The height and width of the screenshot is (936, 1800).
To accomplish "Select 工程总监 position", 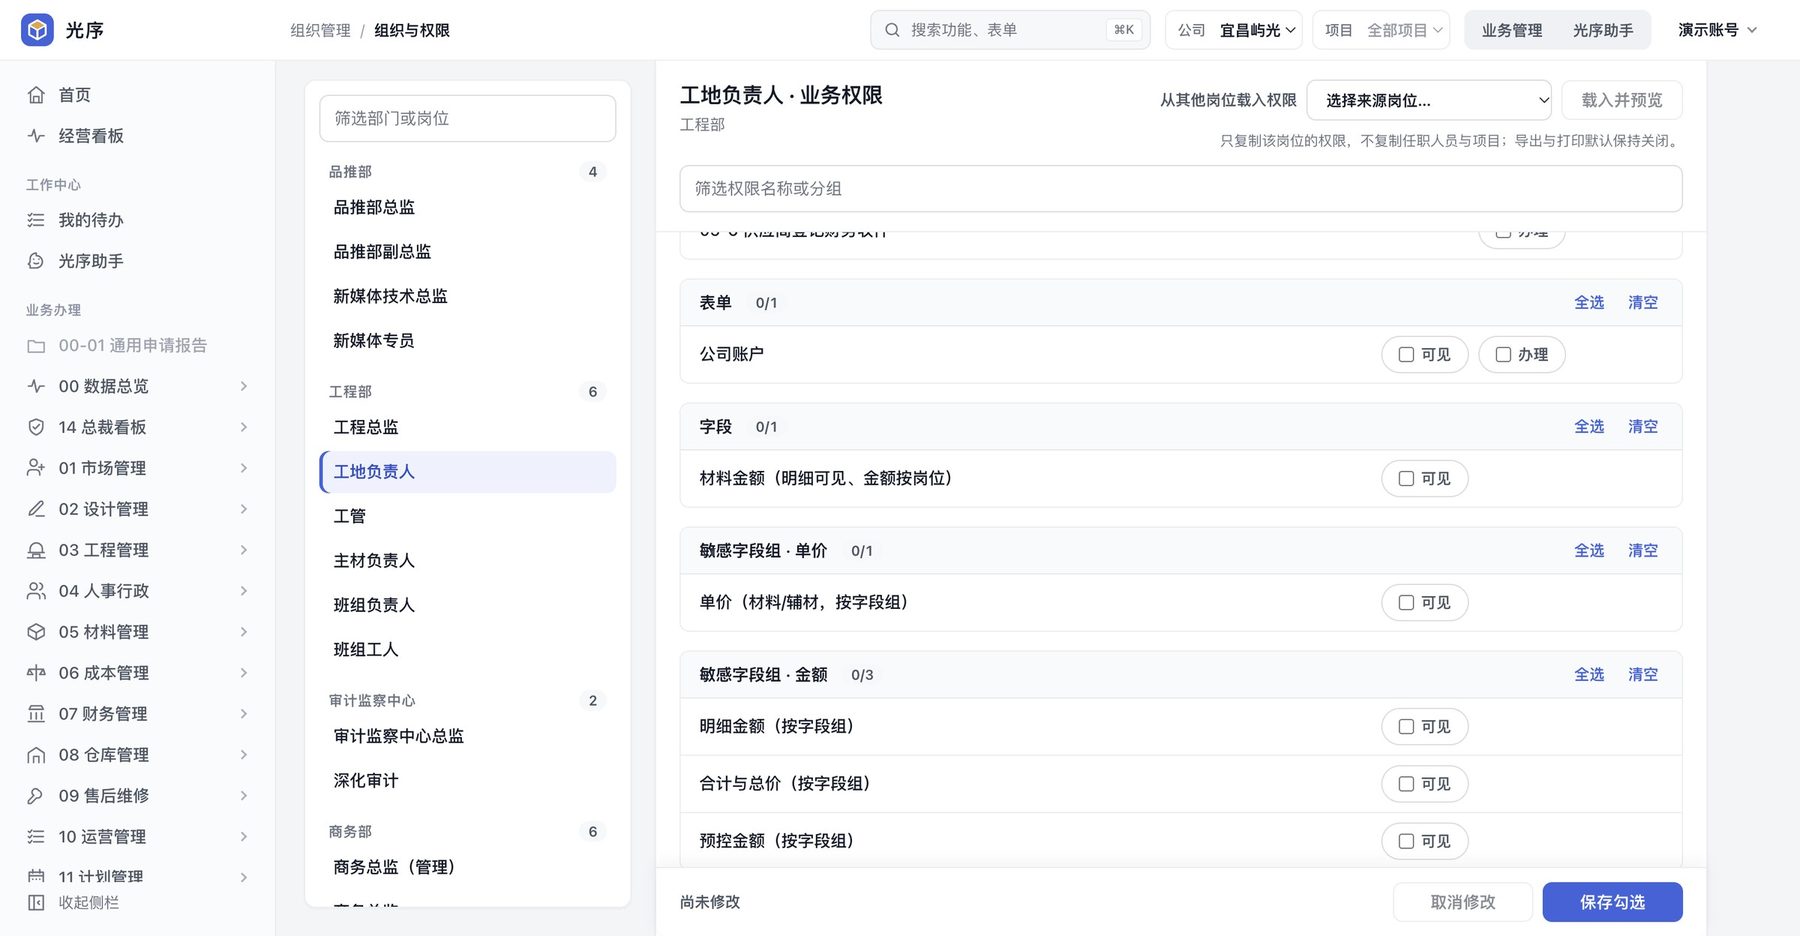I will (468, 427).
